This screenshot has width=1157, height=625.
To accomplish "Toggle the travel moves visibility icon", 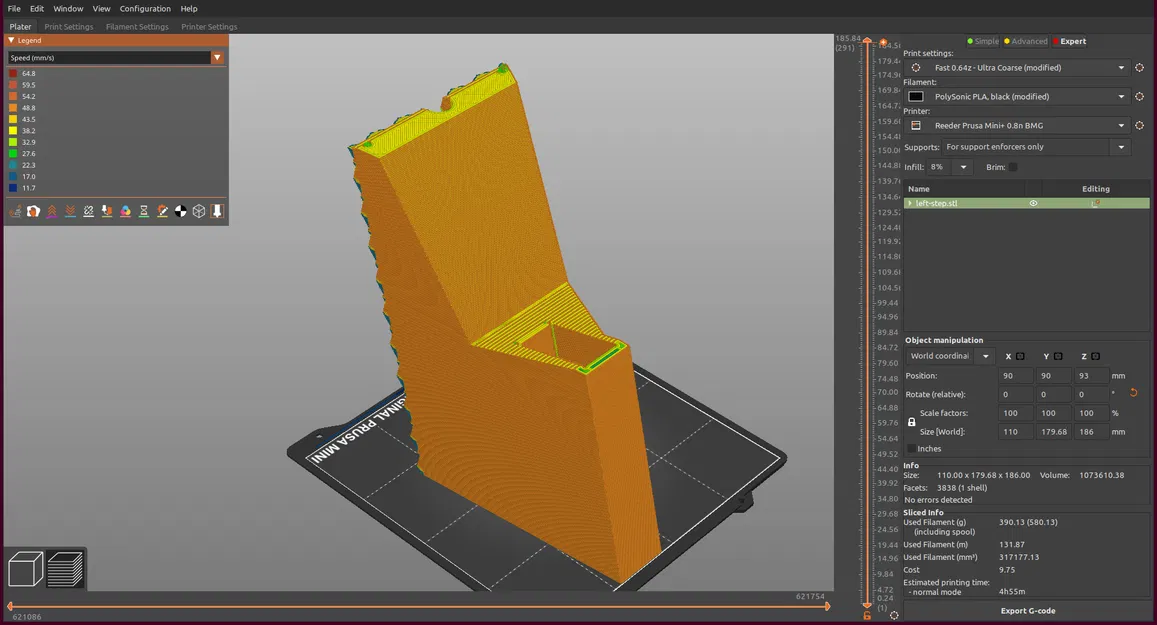I will [x=15, y=211].
